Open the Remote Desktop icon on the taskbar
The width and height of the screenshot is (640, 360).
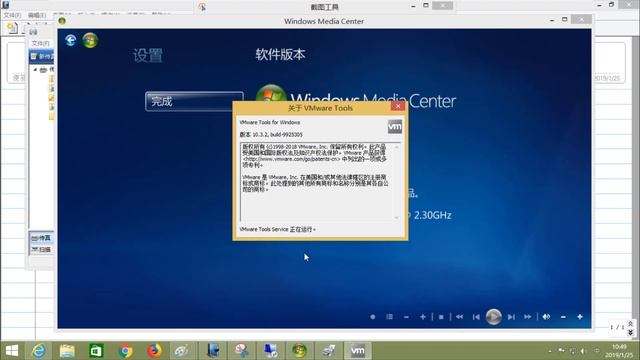tap(270, 351)
